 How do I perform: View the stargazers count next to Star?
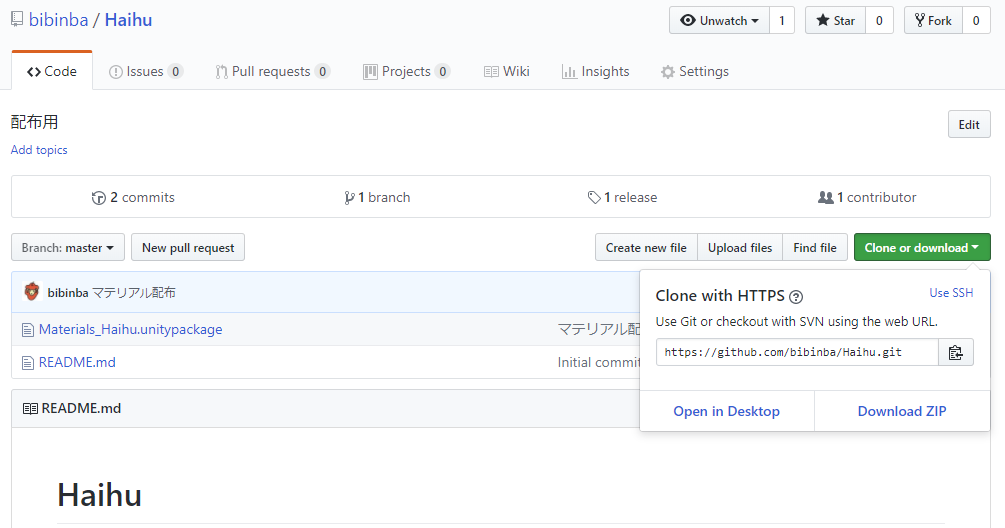point(879,21)
